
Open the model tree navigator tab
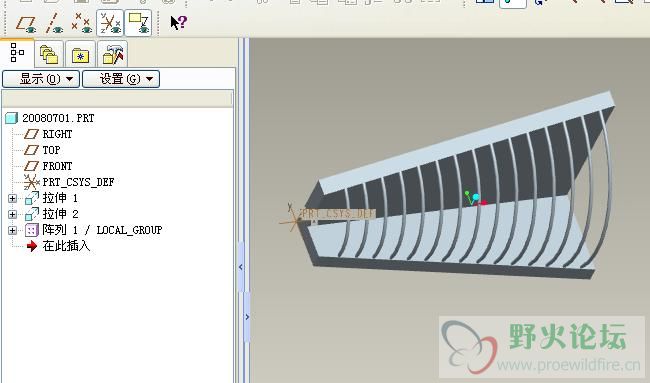click(x=17, y=53)
